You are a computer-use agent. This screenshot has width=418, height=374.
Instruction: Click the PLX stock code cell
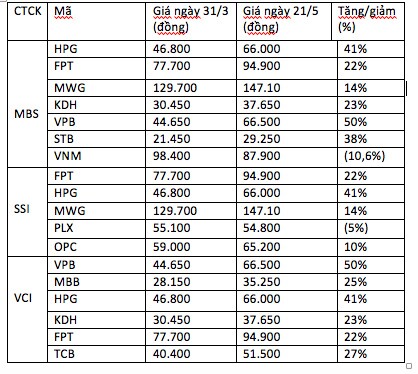[x=96, y=229]
